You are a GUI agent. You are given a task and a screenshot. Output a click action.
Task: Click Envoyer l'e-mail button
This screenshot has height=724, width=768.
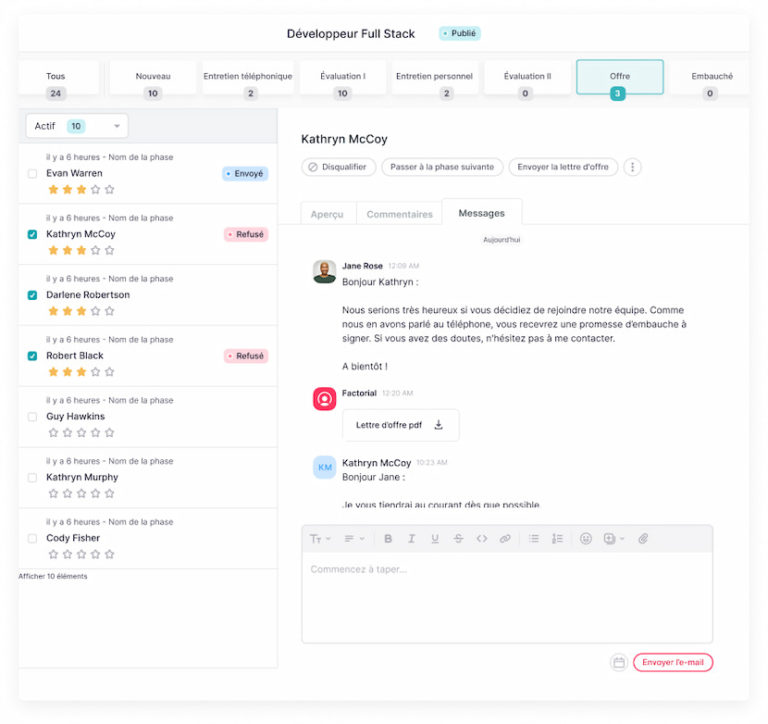673,662
